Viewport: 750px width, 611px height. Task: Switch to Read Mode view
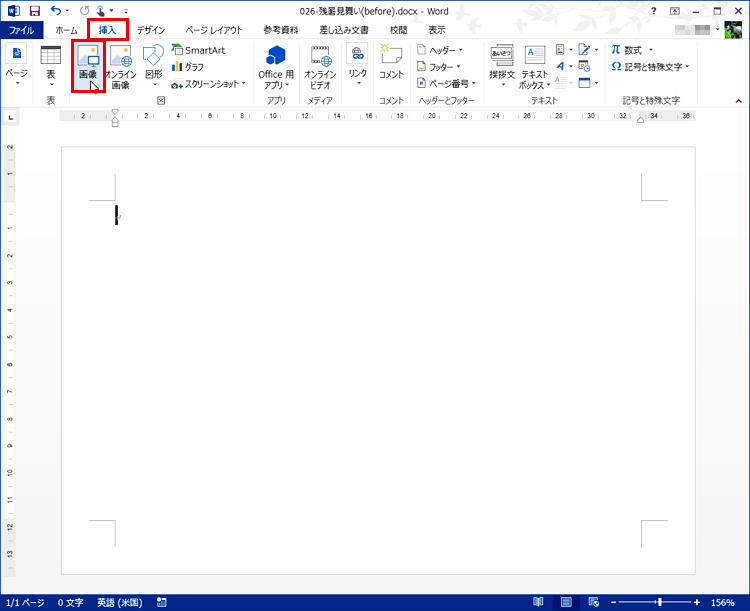click(538, 602)
